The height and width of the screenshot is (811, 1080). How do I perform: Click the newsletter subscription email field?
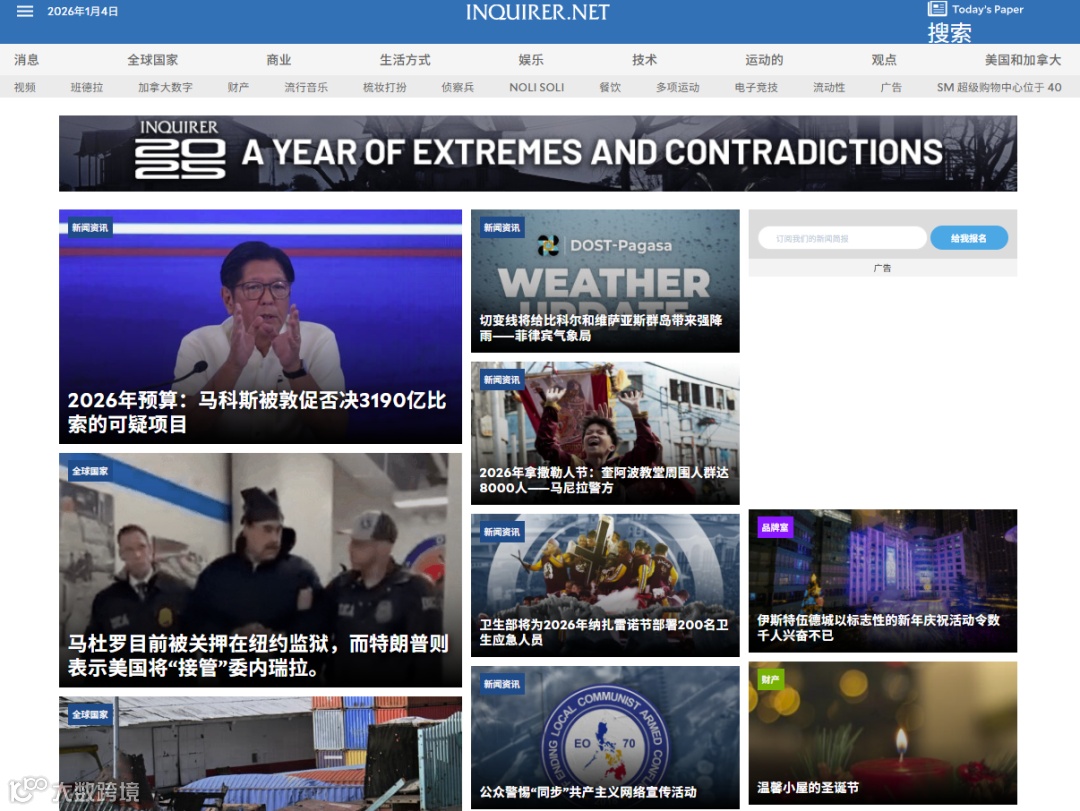click(842, 238)
